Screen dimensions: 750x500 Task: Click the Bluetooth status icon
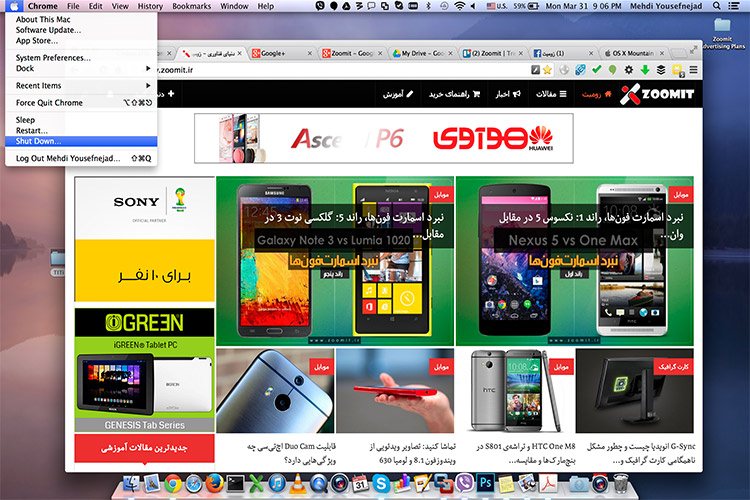click(x=429, y=6)
